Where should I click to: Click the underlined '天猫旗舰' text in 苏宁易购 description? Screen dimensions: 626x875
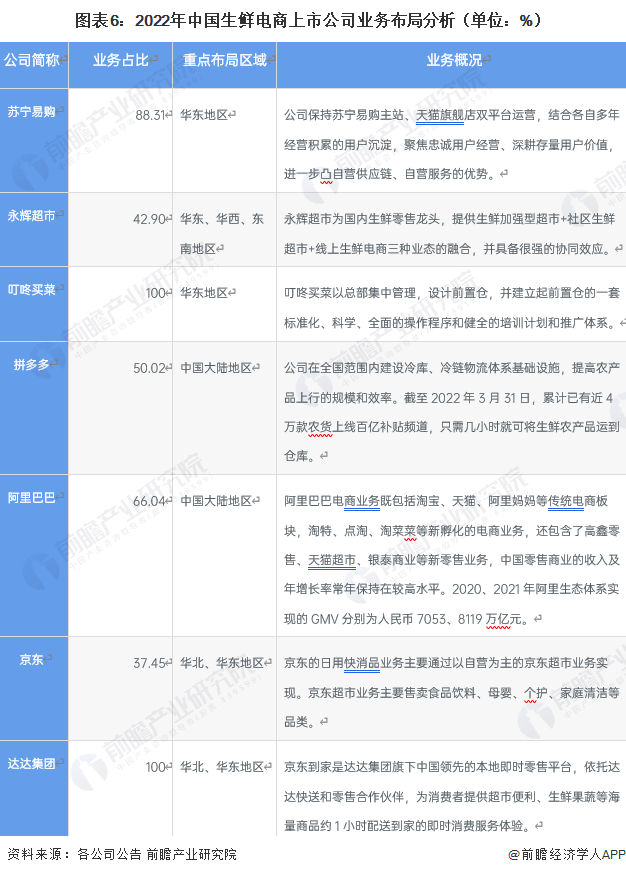(440, 115)
